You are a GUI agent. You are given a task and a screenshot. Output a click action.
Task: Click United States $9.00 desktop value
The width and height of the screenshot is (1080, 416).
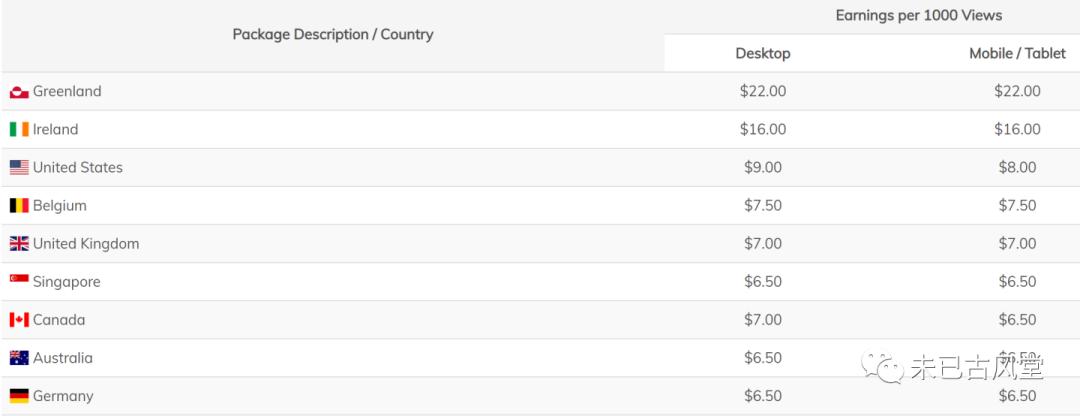(763, 167)
